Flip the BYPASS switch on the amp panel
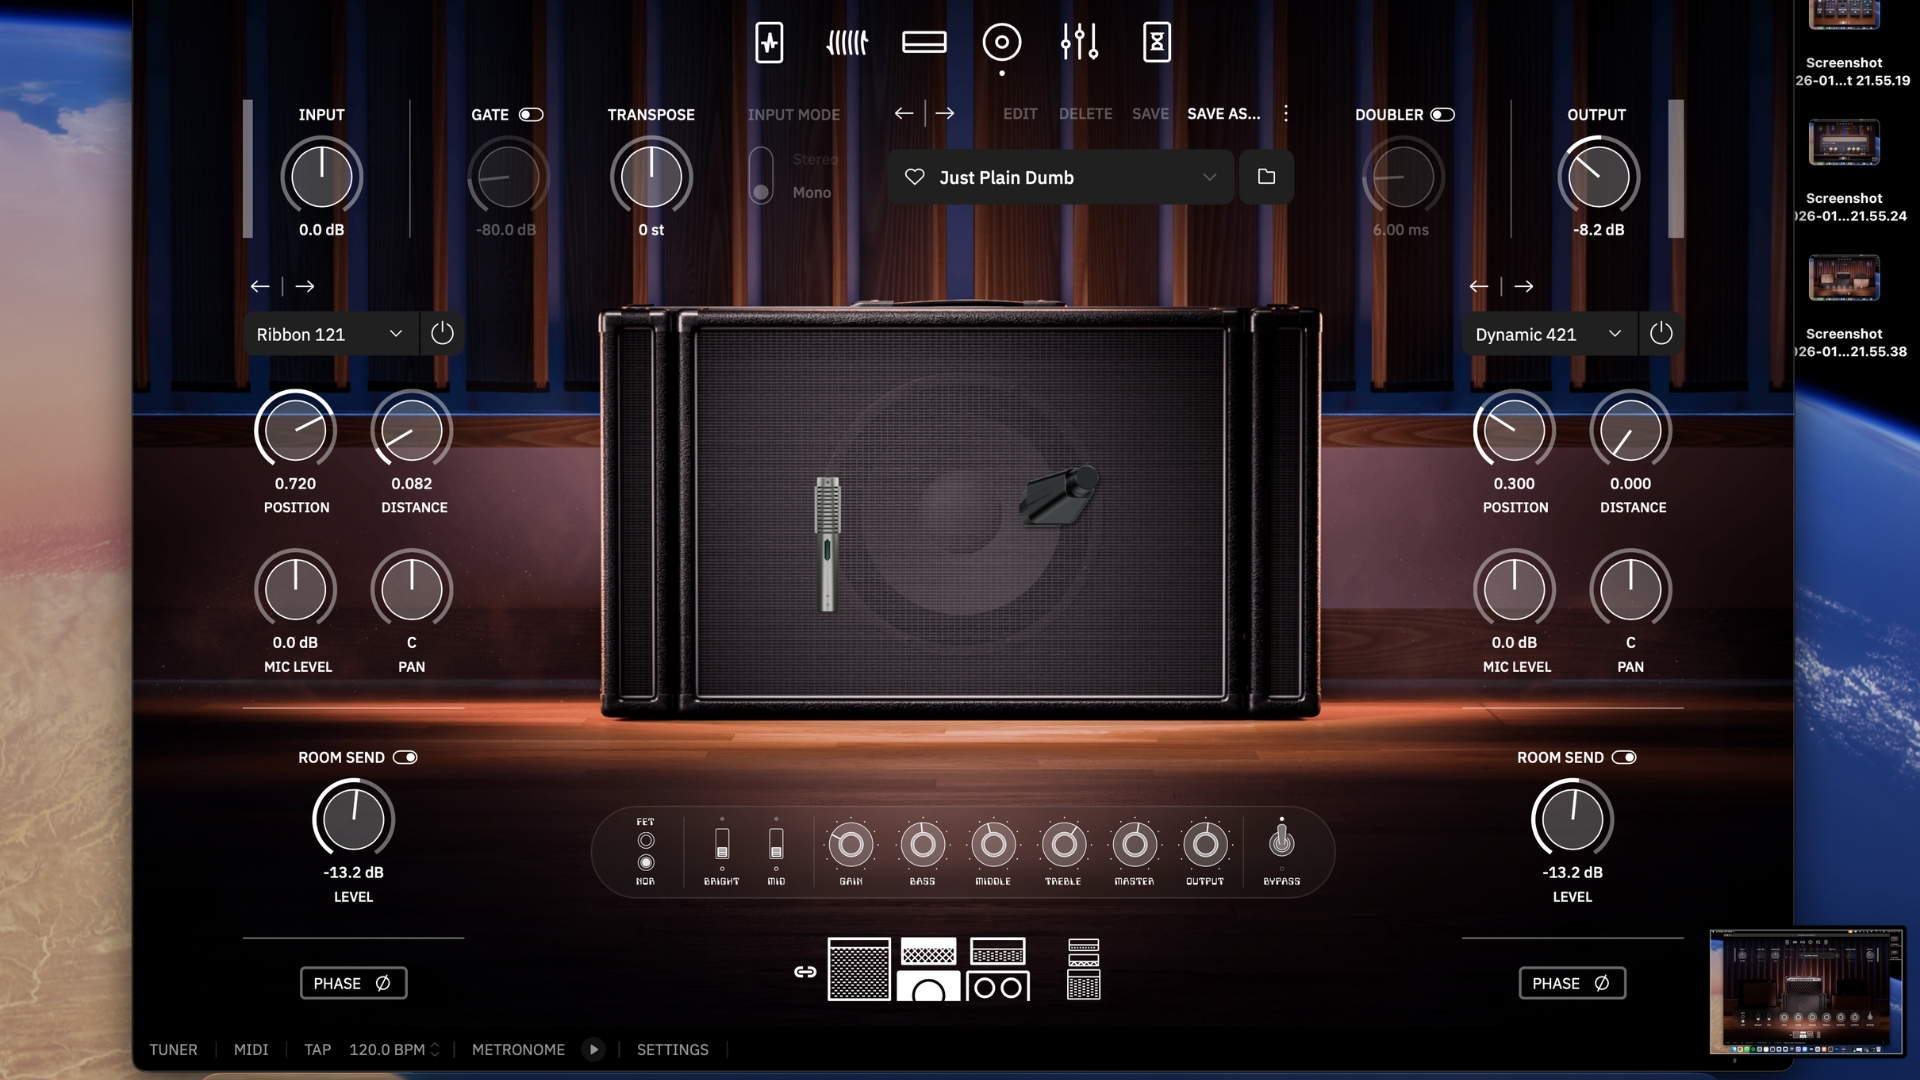This screenshot has width=1920, height=1080. (1282, 845)
